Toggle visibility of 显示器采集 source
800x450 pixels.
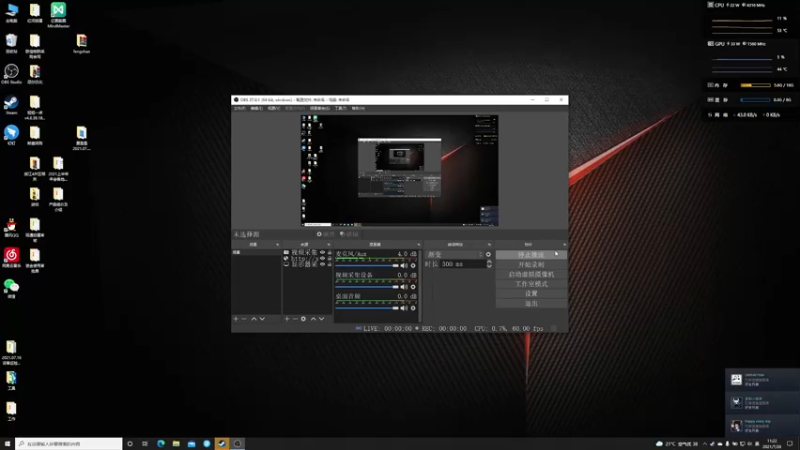[x=322, y=264]
